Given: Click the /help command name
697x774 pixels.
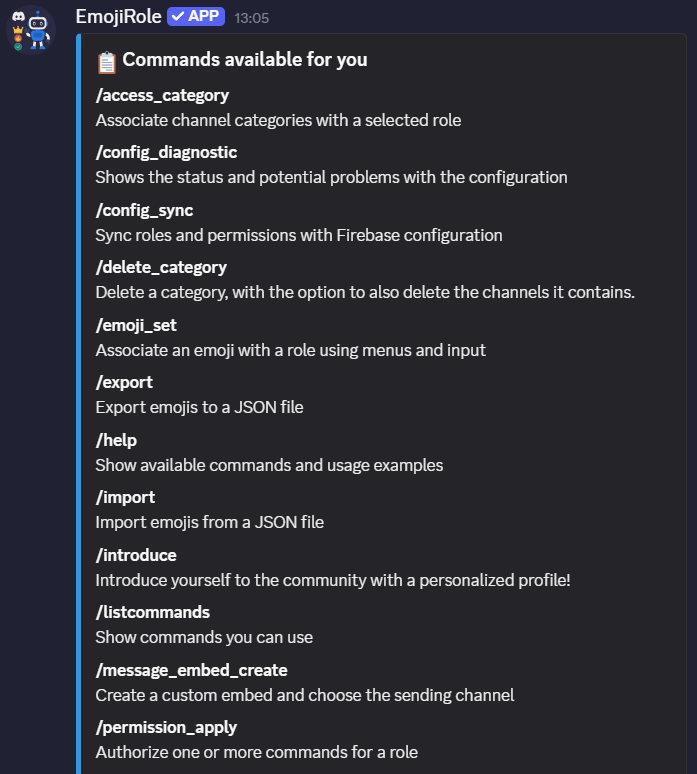Looking at the screenshot, I should (116, 440).
